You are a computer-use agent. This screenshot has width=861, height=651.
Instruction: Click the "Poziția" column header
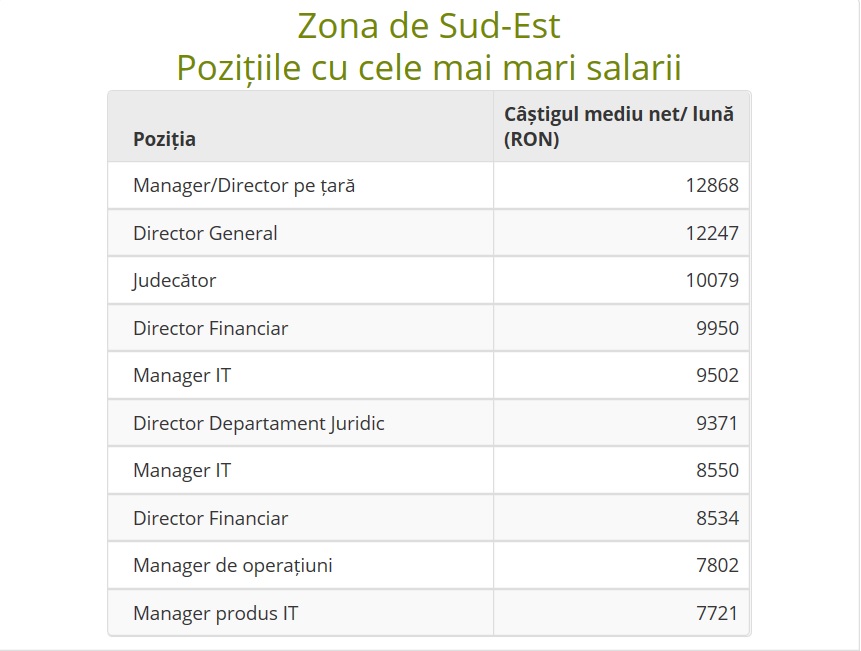164,139
